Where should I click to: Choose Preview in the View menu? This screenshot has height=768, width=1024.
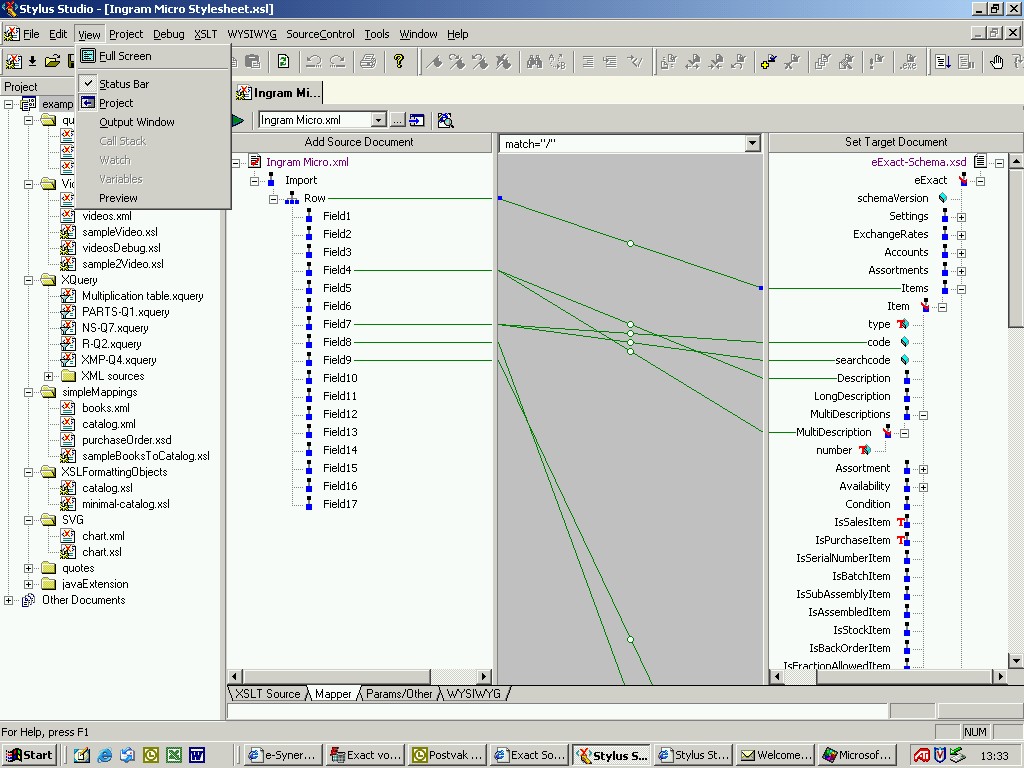click(118, 198)
